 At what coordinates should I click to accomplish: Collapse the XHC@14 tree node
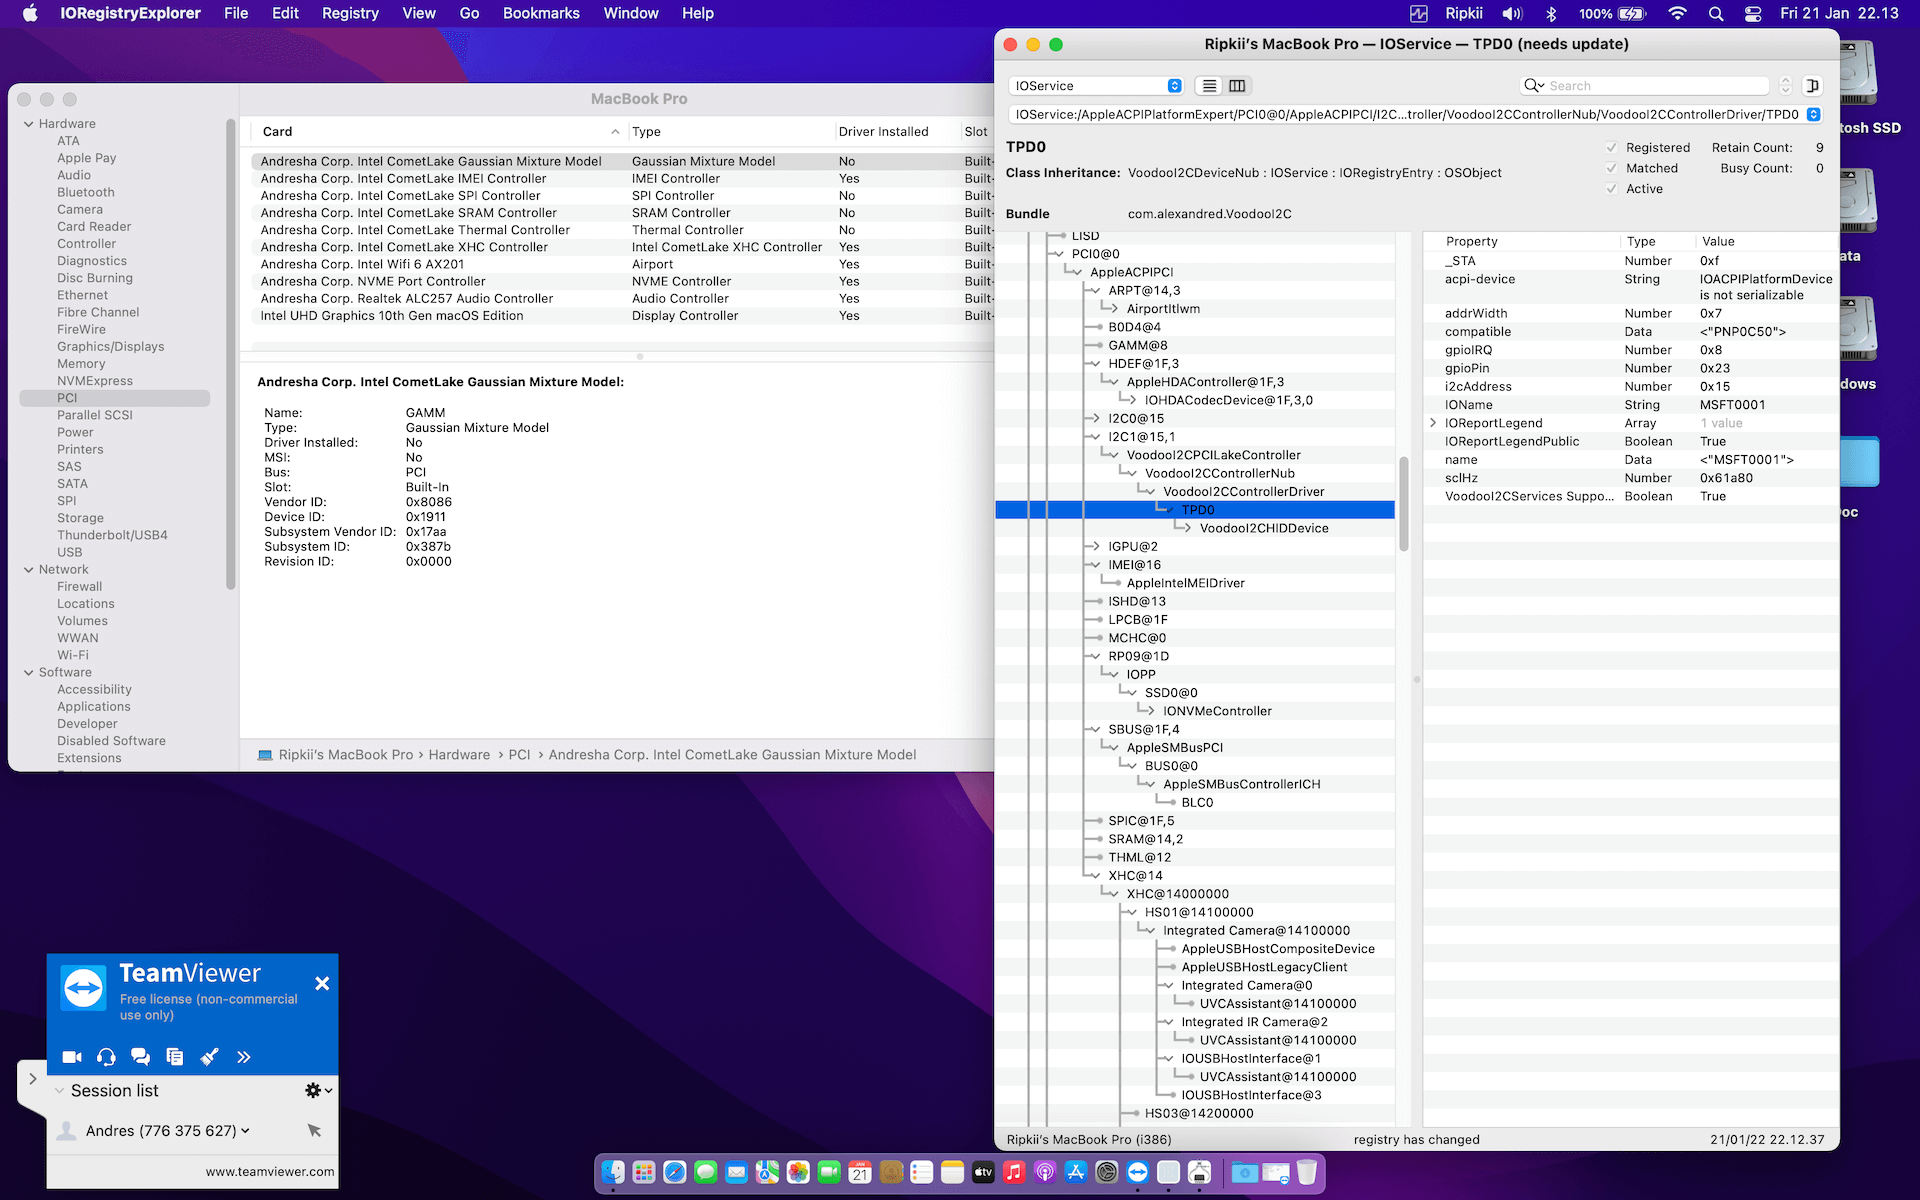1094,876
